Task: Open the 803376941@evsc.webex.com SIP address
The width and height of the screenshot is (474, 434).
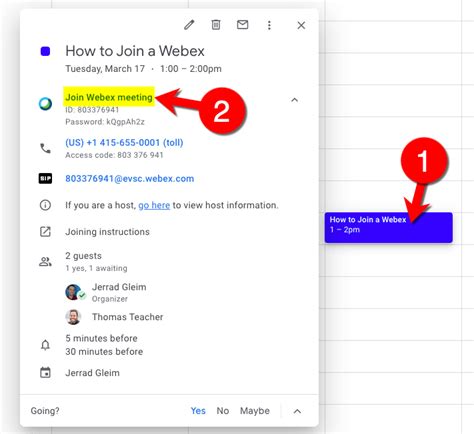Action: click(x=129, y=179)
